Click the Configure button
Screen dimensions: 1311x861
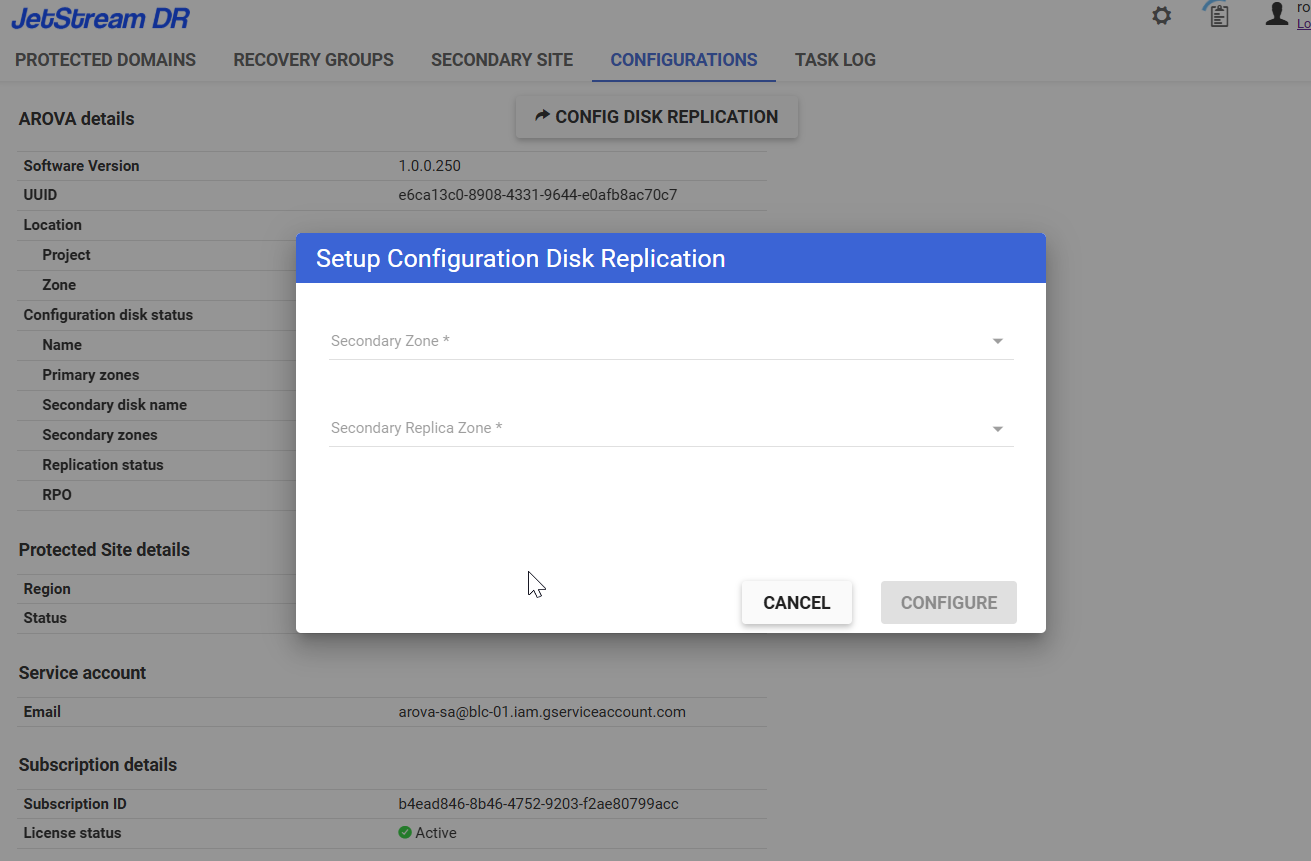click(x=948, y=603)
